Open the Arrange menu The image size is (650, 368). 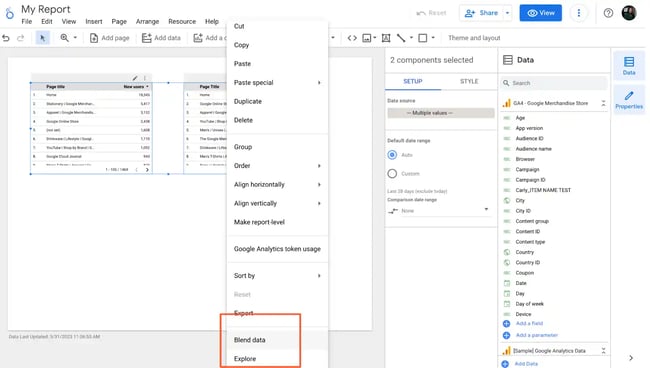(147, 22)
